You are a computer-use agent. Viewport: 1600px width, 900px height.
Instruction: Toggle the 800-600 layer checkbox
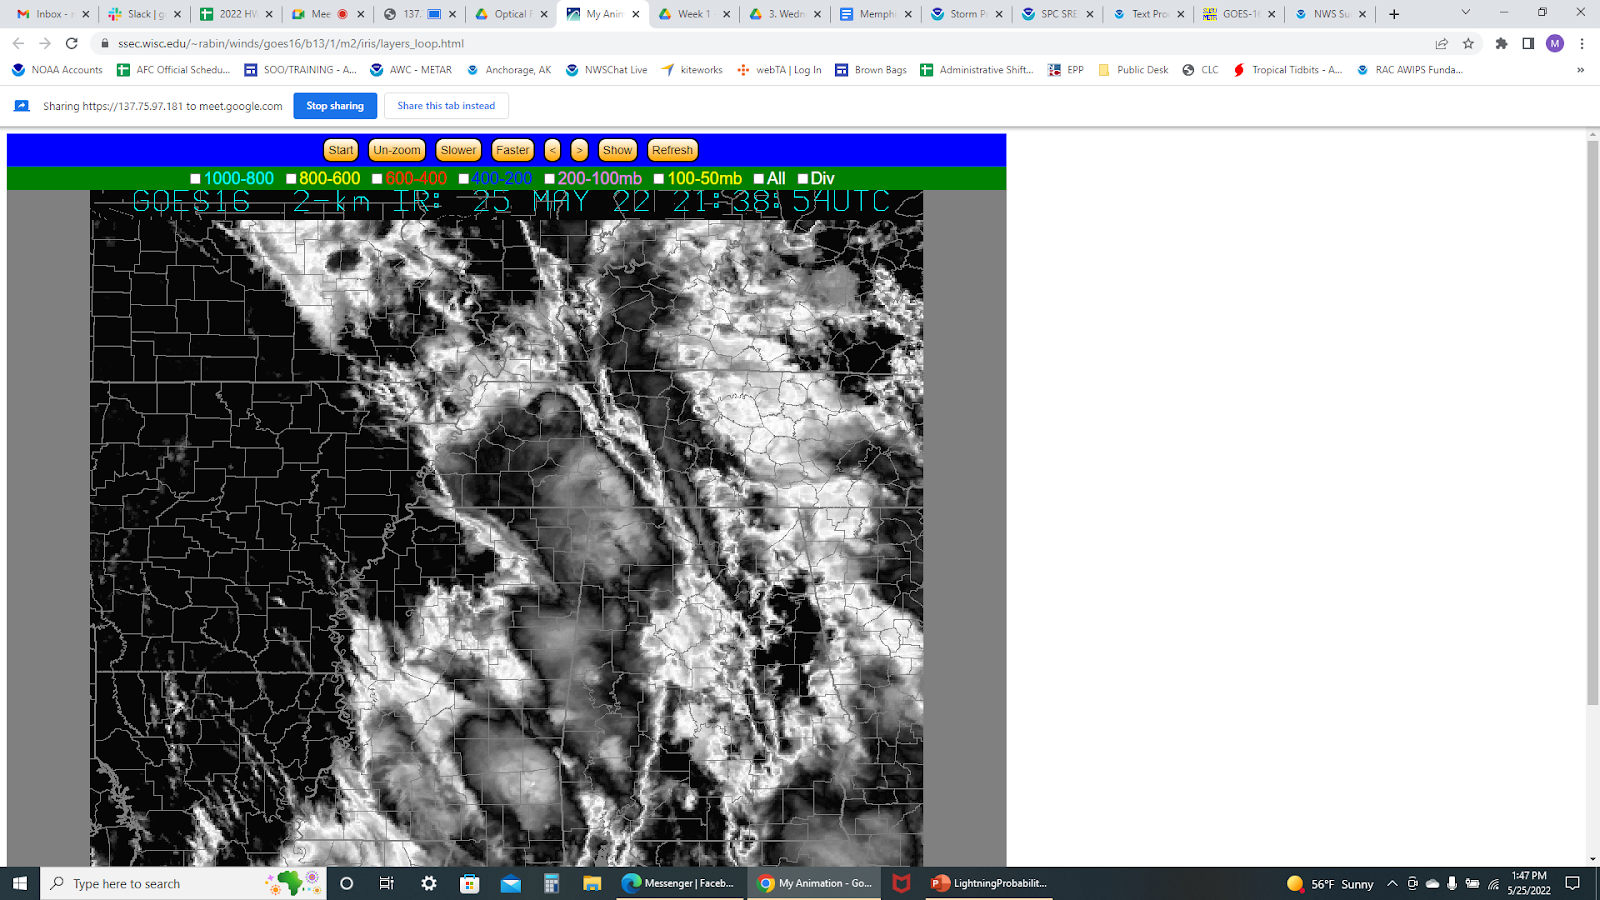point(291,179)
